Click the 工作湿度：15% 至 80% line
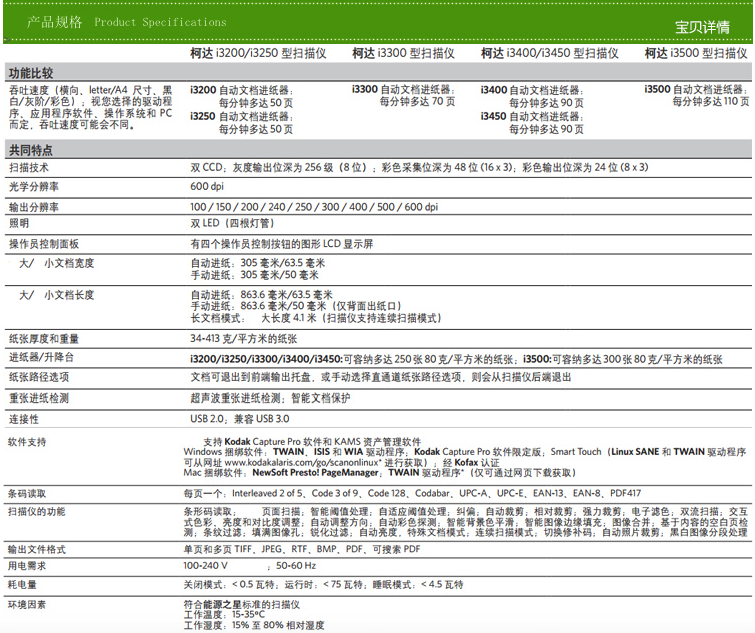 (254, 625)
